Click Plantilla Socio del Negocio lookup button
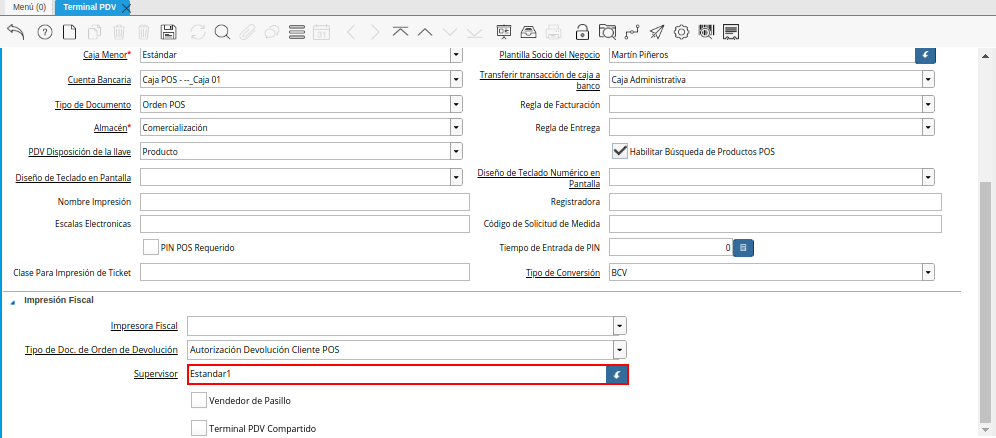This screenshot has width=996, height=438. (x=925, y=55)
